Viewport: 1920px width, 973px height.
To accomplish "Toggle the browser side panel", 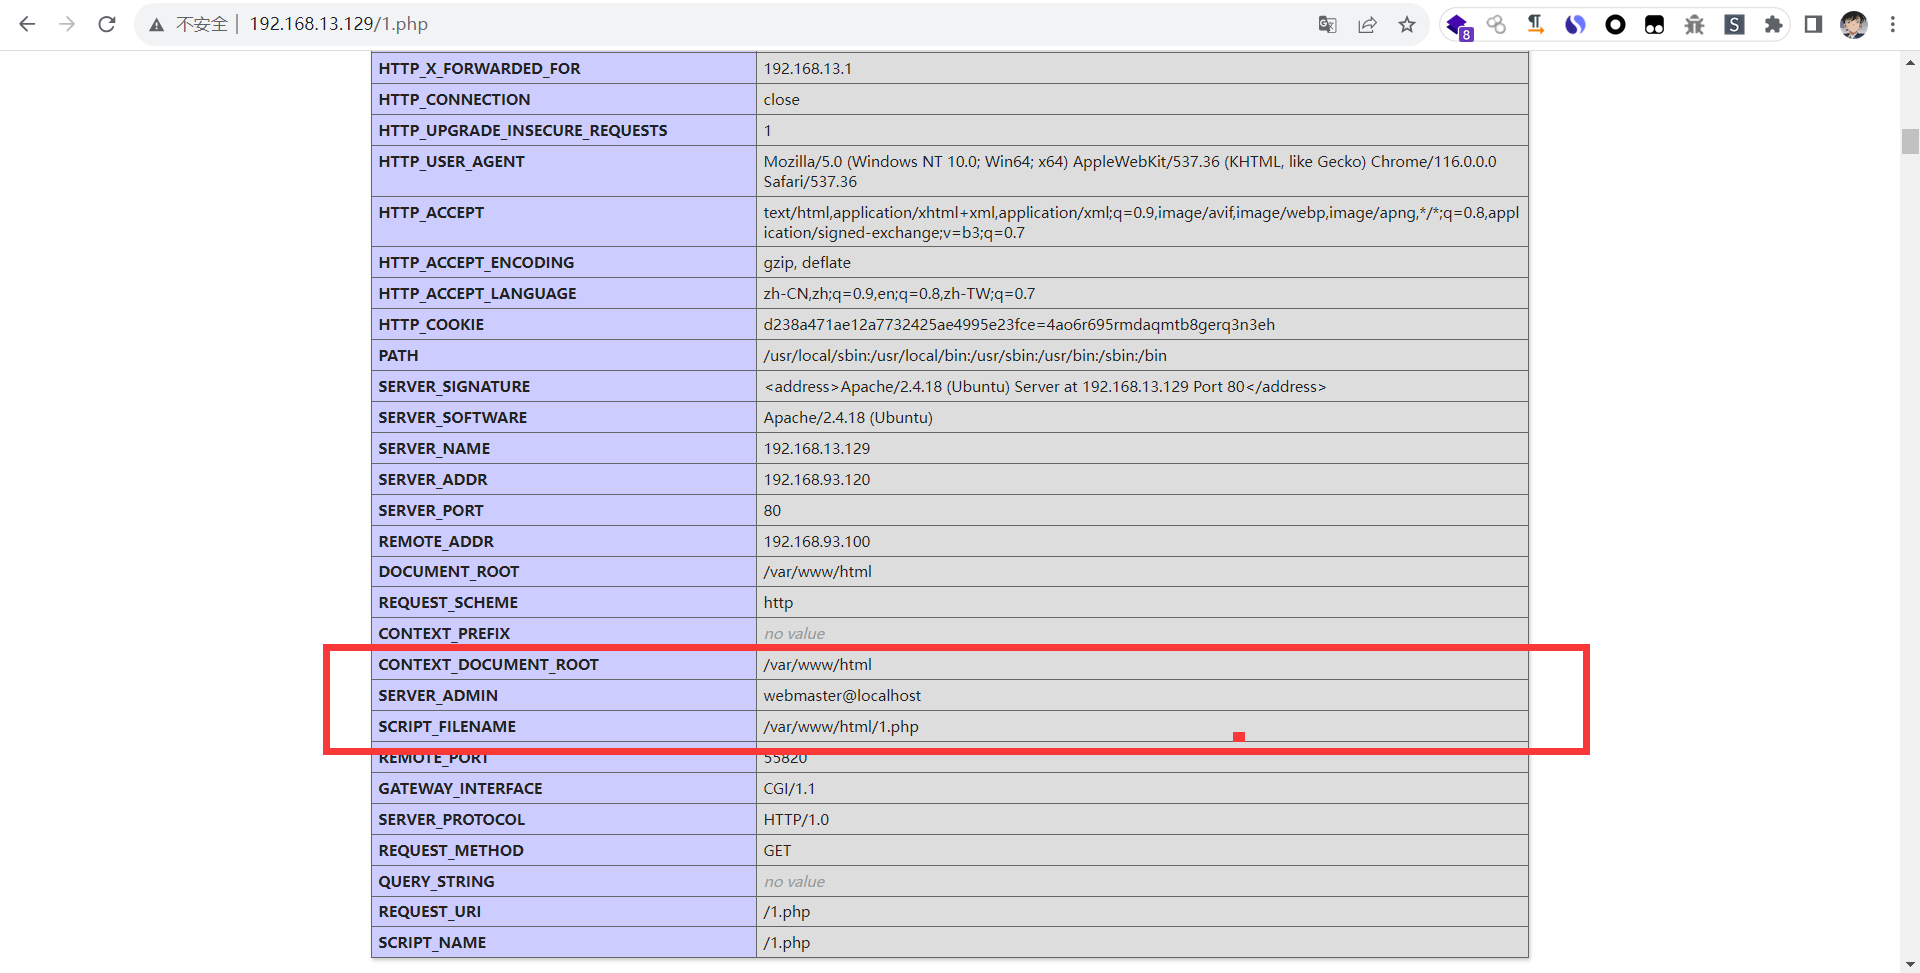I will click(1813, 25).
